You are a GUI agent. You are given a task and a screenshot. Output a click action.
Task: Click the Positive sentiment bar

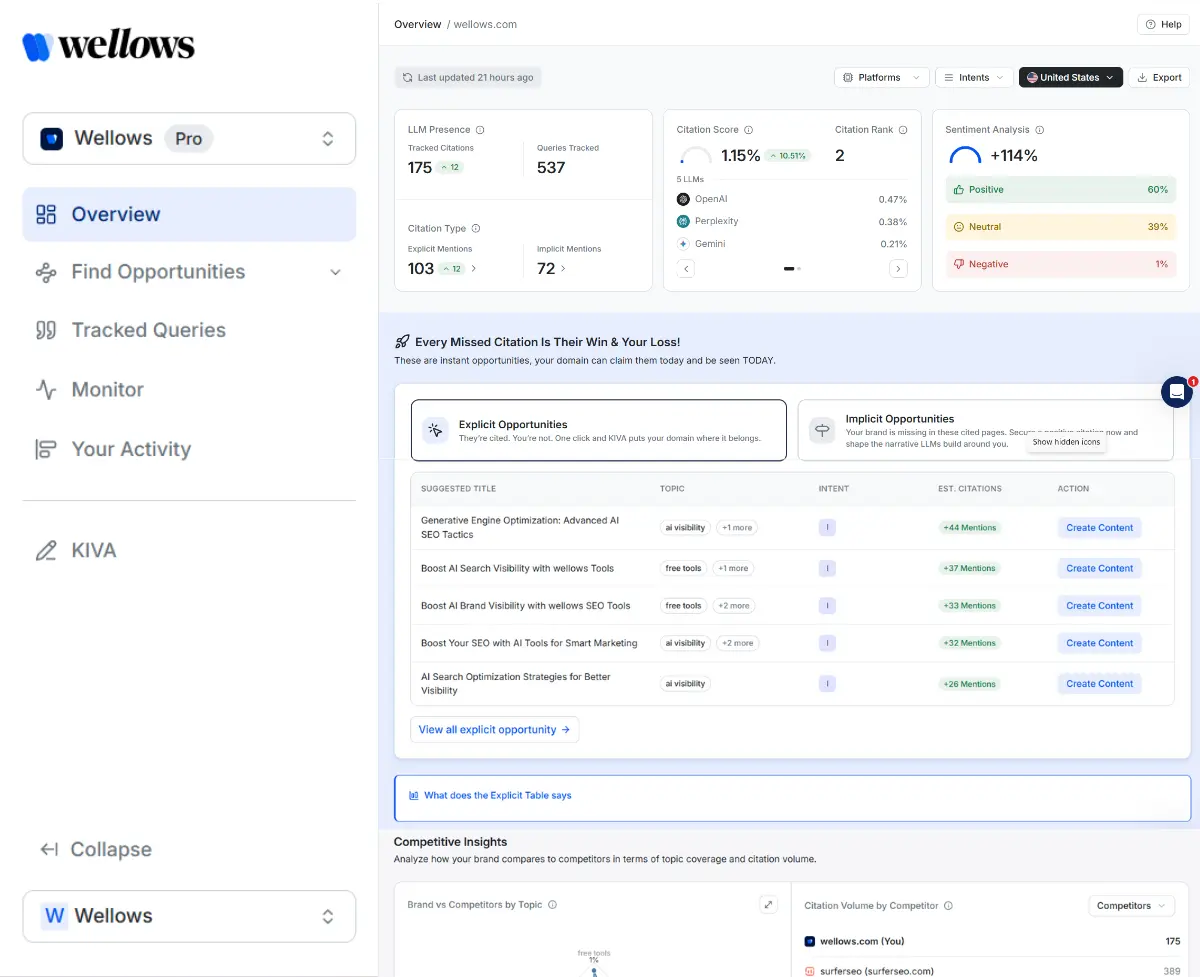[x=1061, y=189]
